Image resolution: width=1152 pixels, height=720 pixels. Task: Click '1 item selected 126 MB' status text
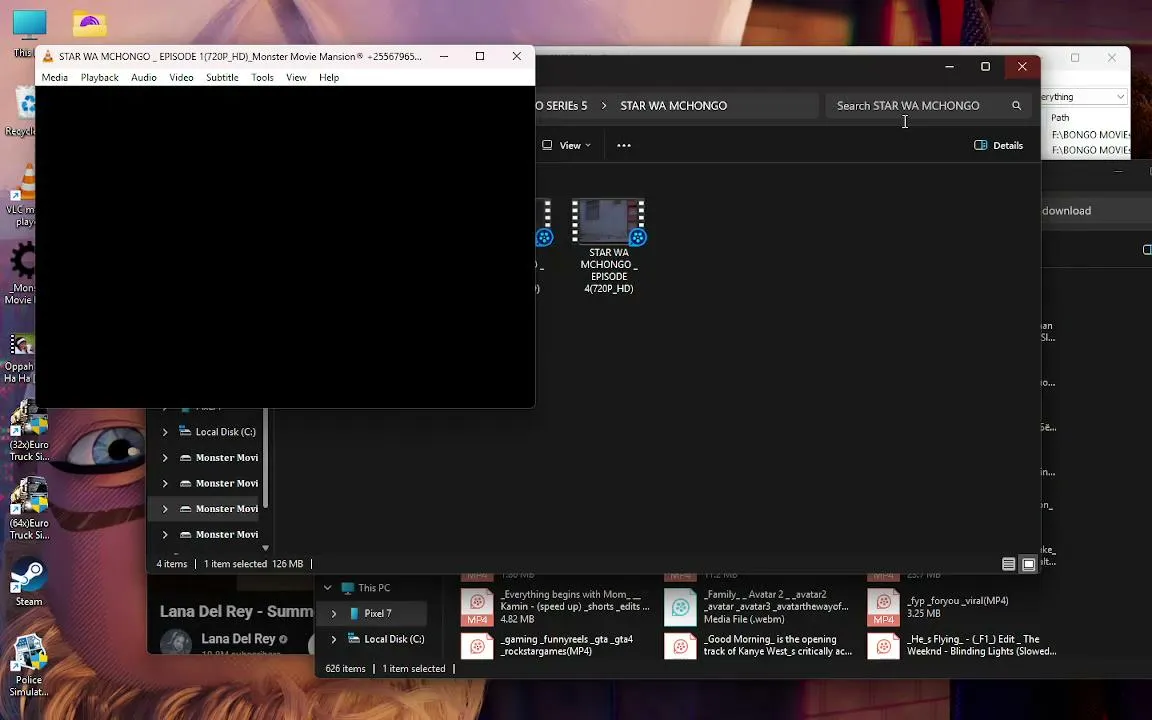coord(253,564)
